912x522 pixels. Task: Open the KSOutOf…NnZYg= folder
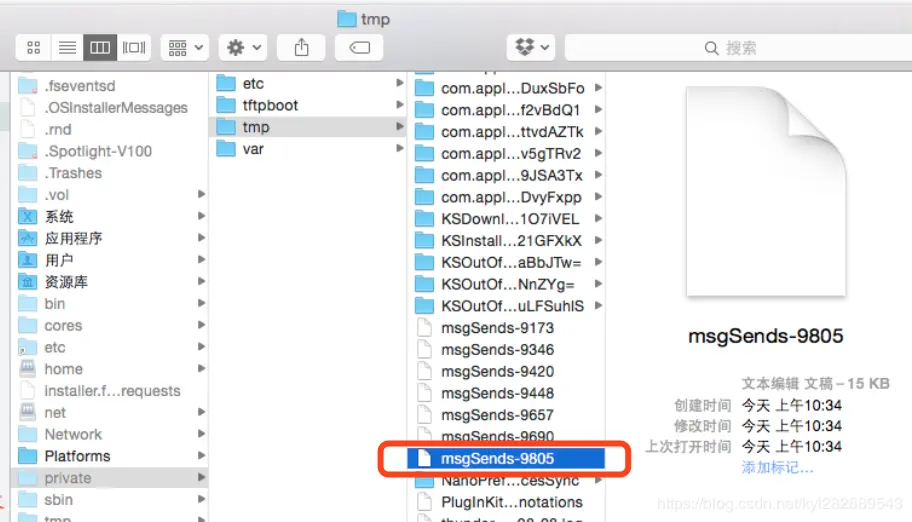tap(507, 284)
